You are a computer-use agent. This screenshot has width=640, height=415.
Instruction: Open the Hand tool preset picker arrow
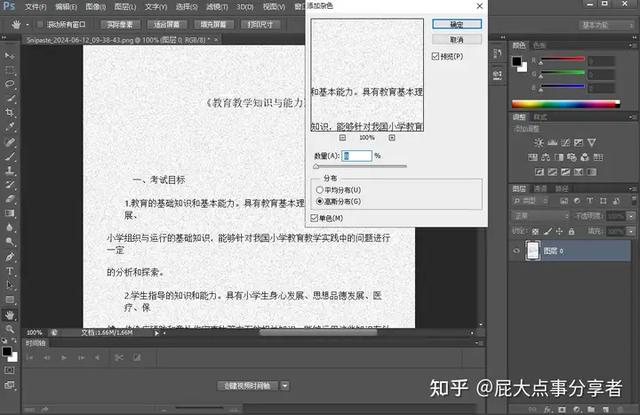coord(27,25)
